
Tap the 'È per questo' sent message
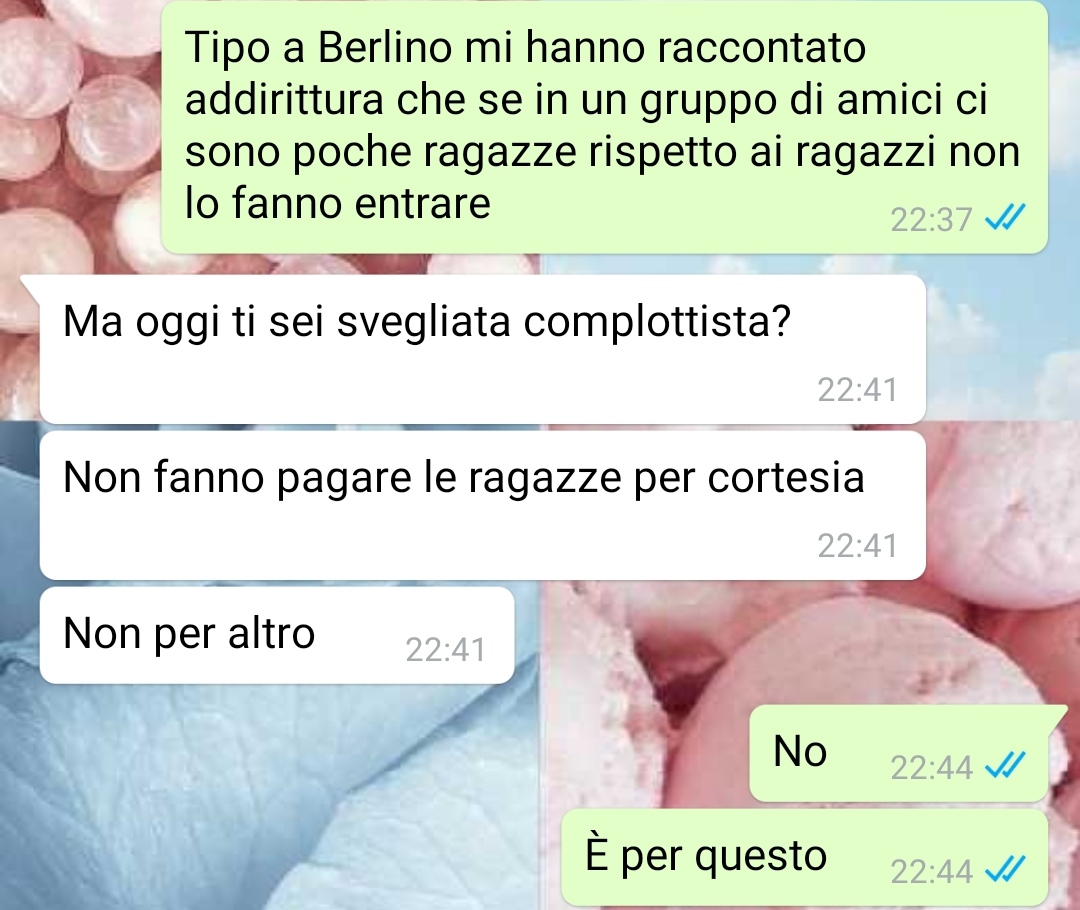tap(804, 858)
